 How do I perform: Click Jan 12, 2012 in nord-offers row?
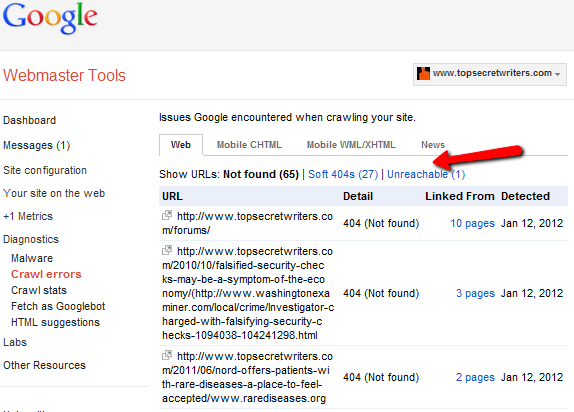coord(532,377)
